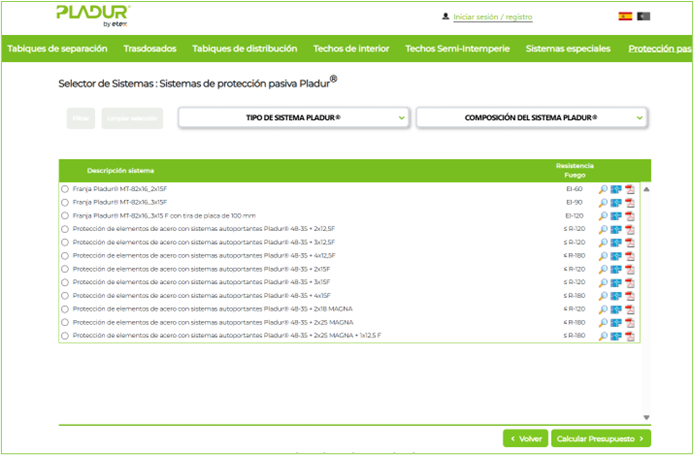Click the user icon beside Iniciar sesión

[x=444, y=17]
